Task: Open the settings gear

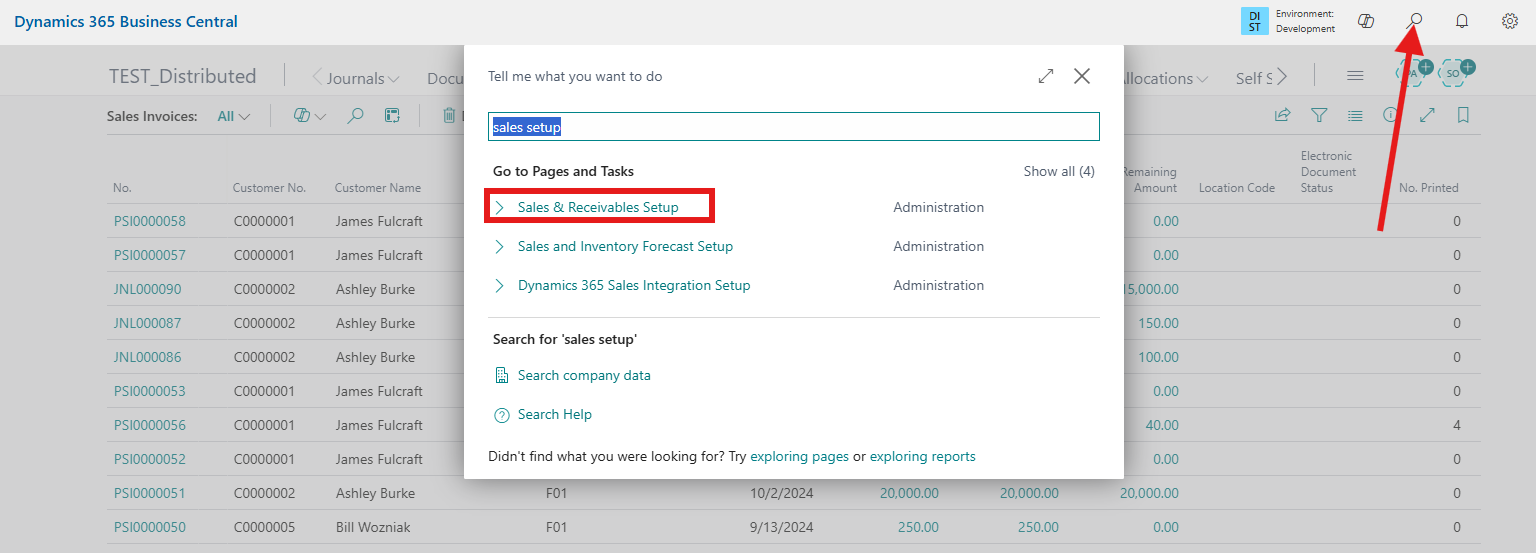Action: (x=1510, y=21)
